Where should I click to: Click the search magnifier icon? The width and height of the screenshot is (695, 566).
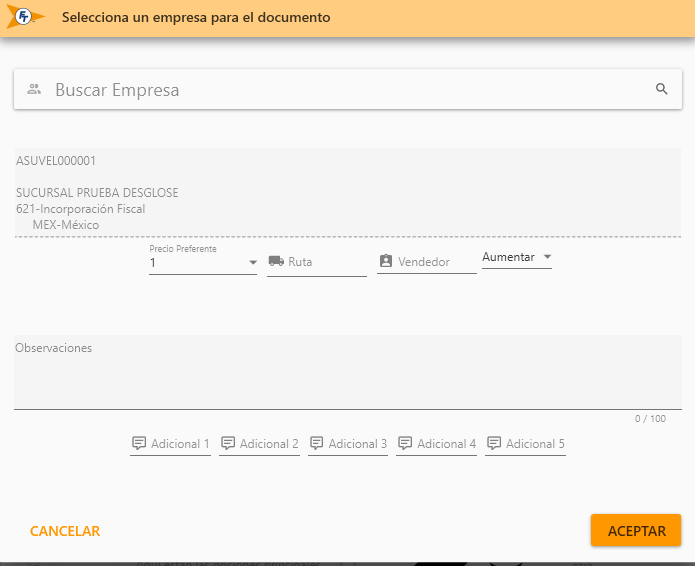point(661,89)
